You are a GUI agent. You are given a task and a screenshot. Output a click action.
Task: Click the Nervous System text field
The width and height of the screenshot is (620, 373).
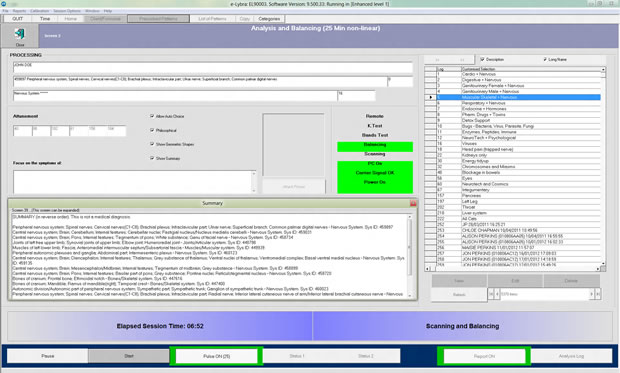[x=175, y=95]
